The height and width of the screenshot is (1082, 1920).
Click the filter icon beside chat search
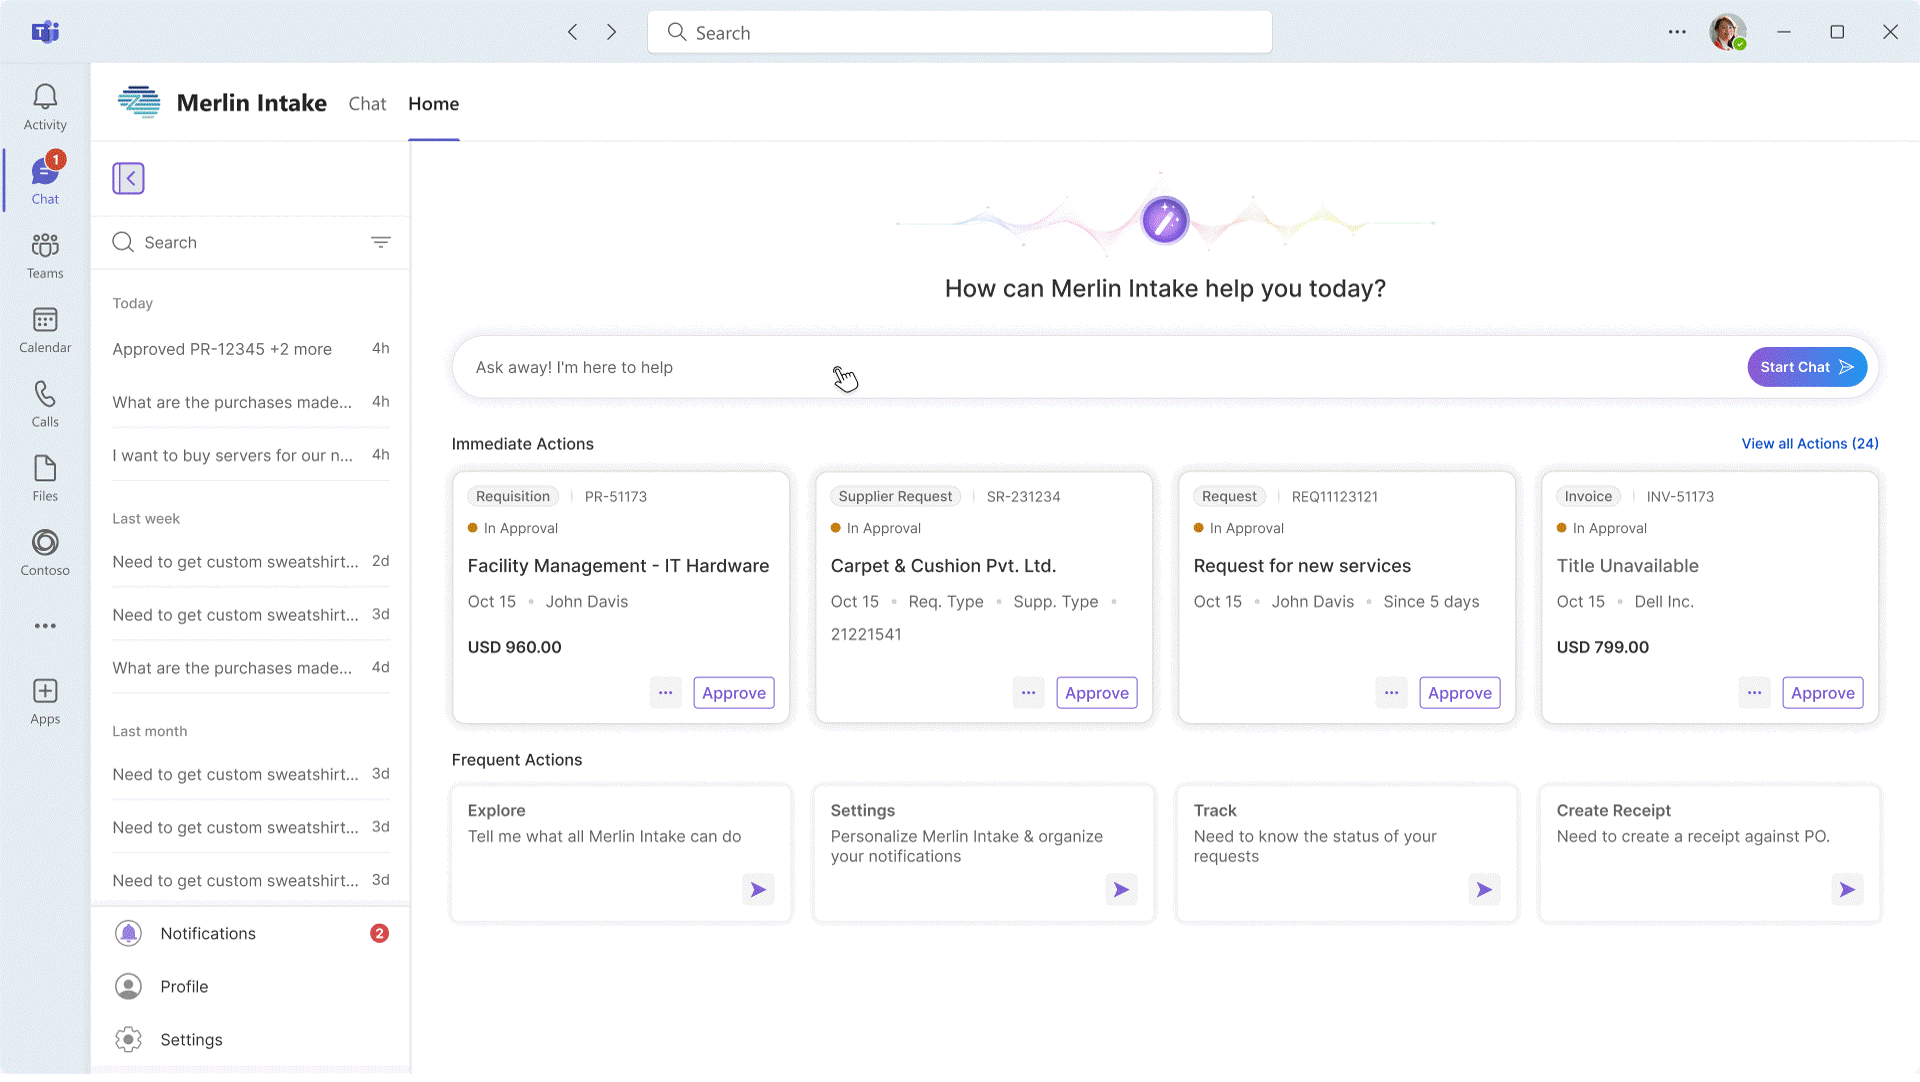pos(380,242)
